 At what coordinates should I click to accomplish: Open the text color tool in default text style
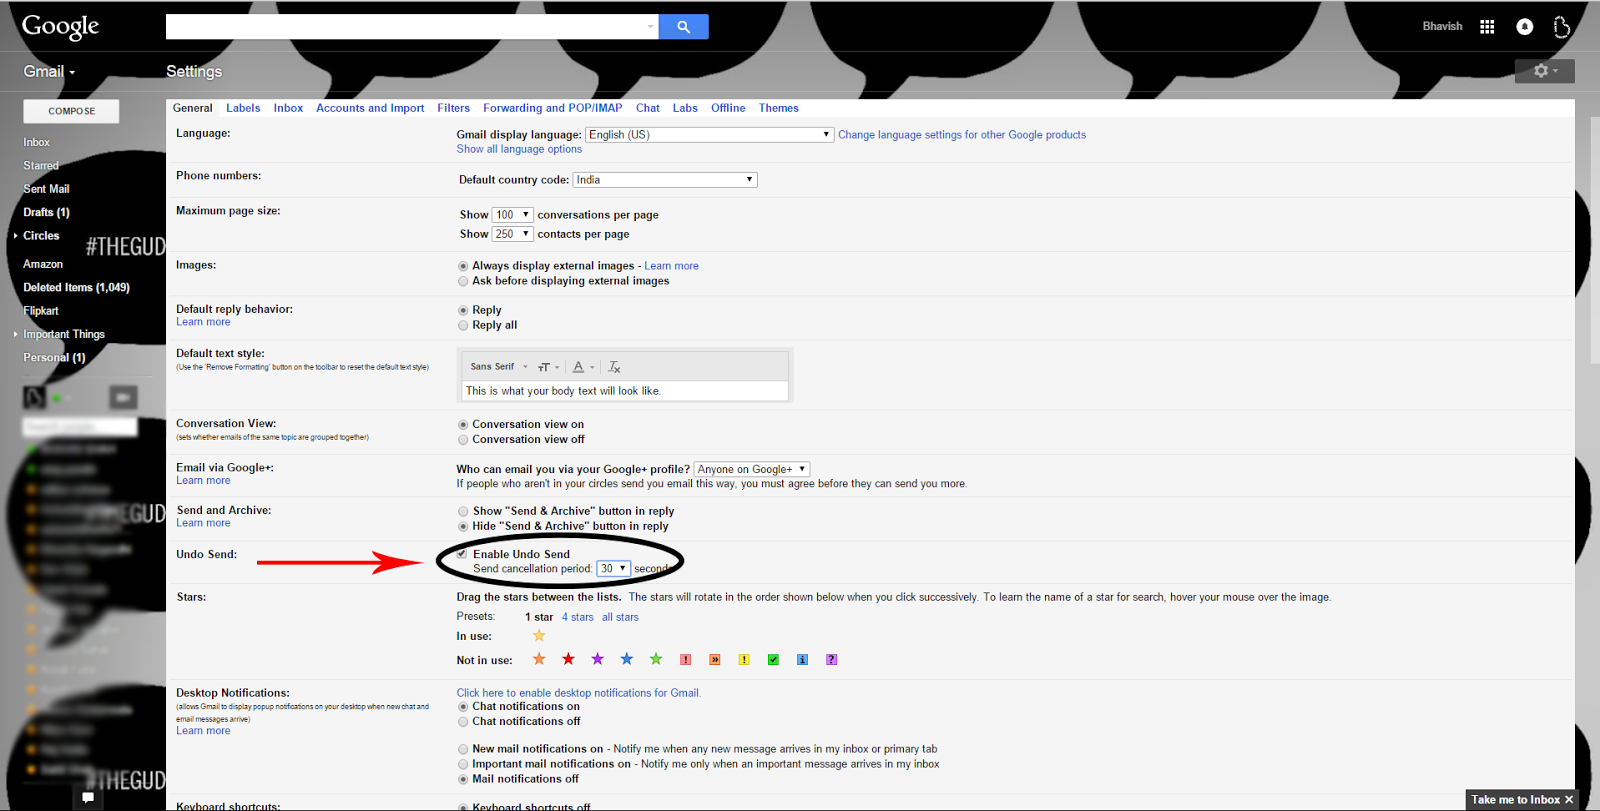click(583, 367)
